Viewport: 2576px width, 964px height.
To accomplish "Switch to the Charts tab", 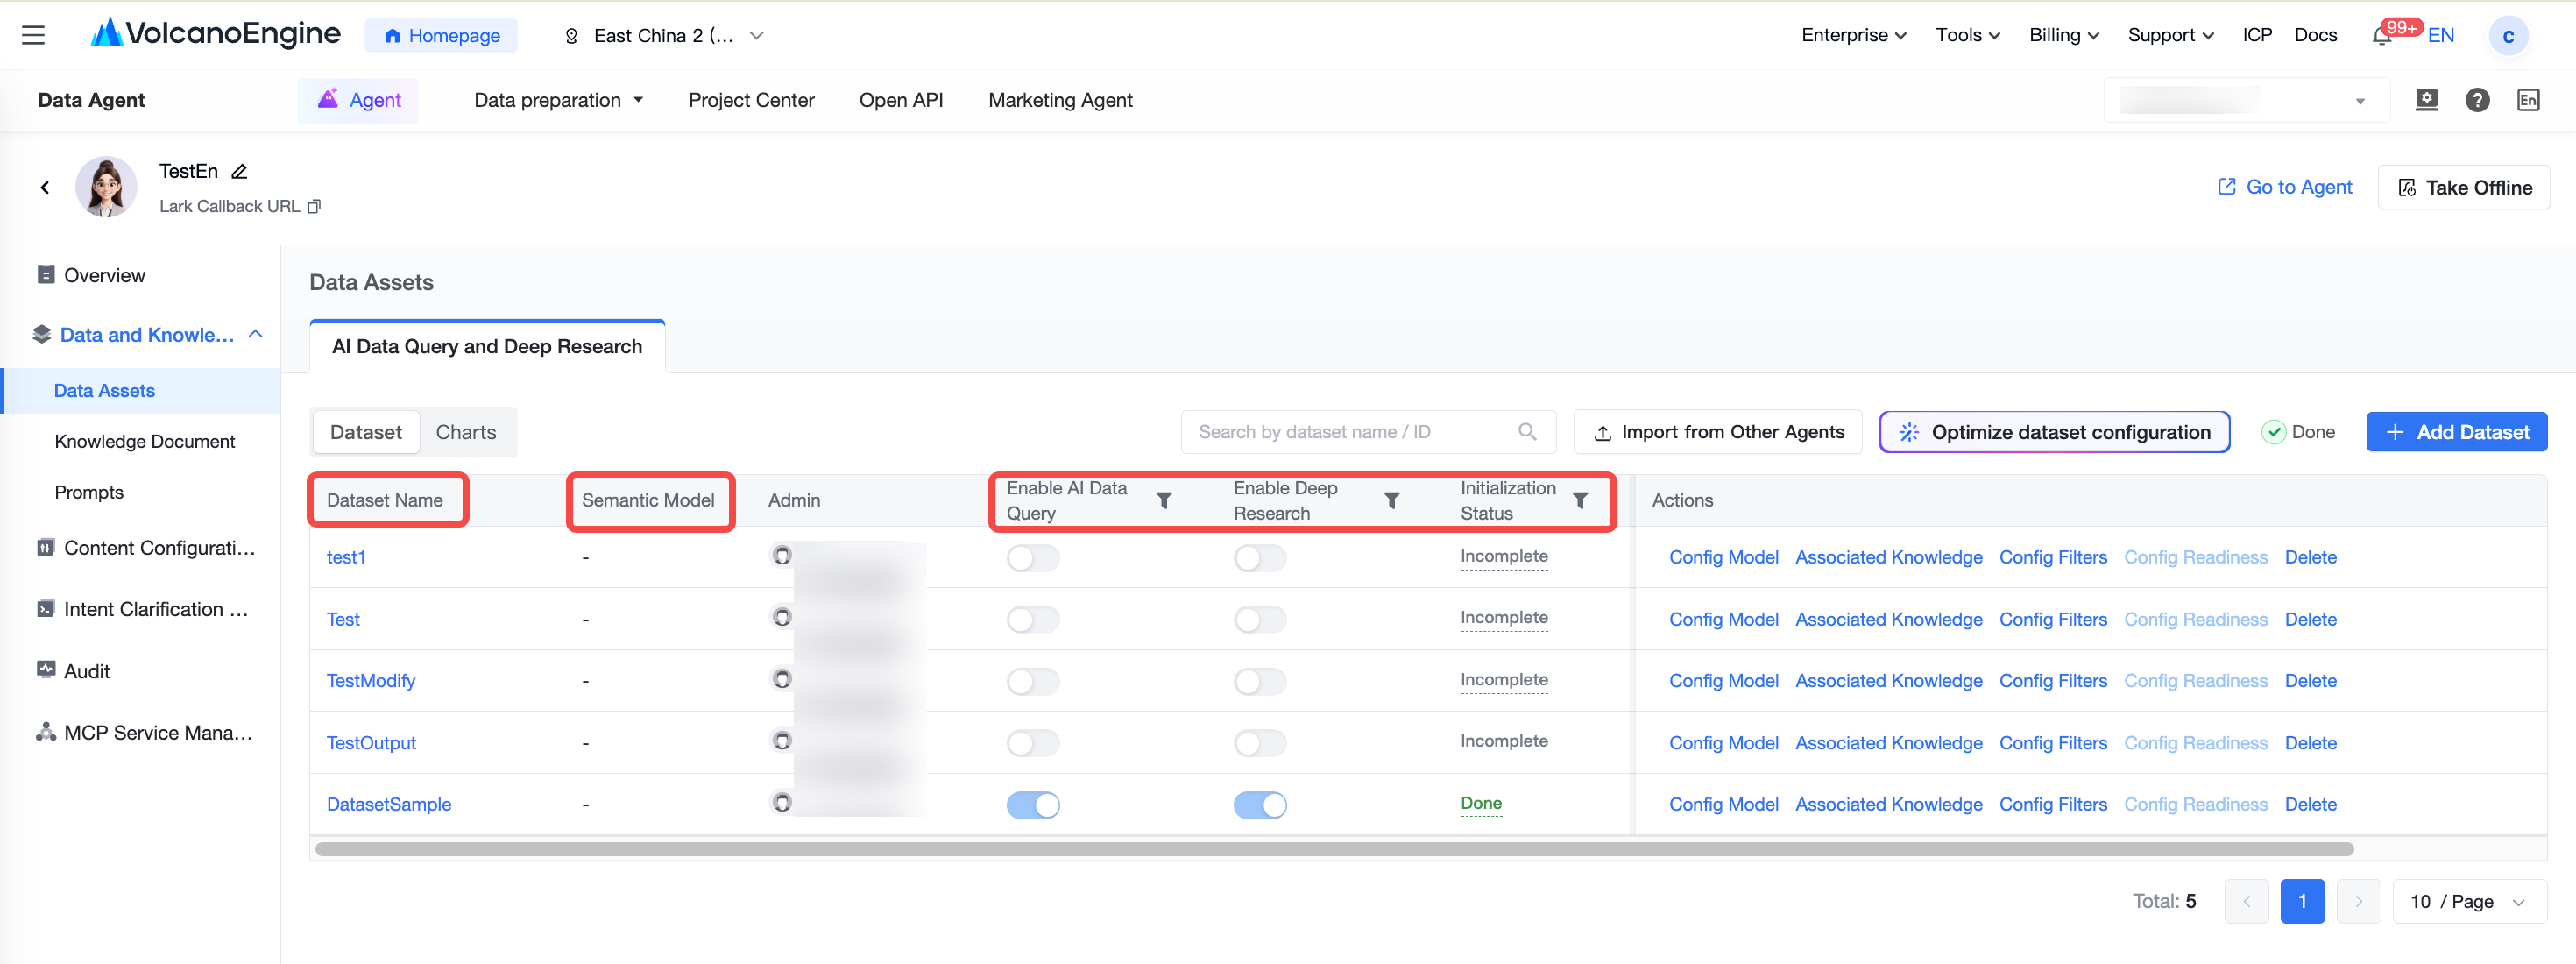I will click(465, 432).
